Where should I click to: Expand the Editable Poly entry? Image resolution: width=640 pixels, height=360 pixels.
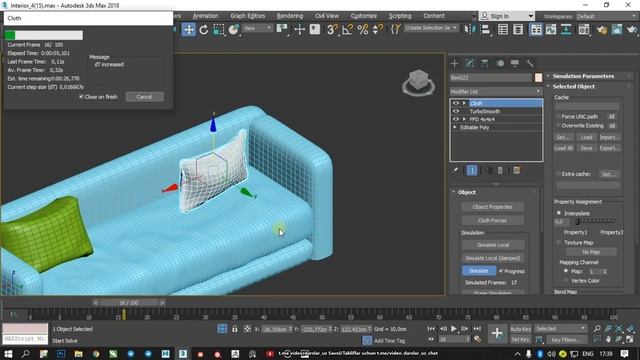click(455, 127)
